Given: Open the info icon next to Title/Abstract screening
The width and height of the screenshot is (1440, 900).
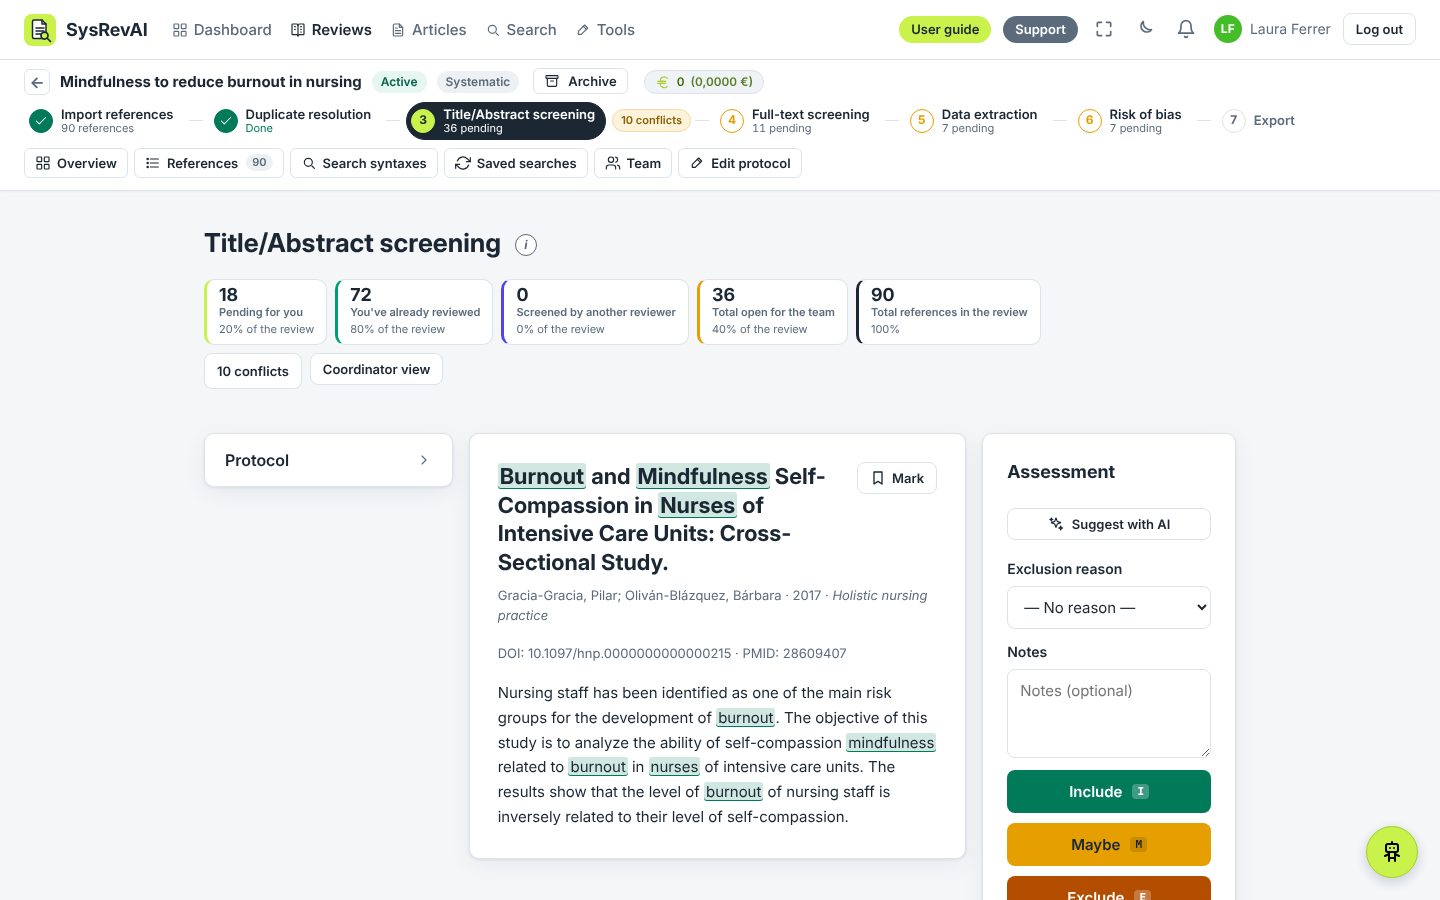Looking at the screenshot, I should [x=526, y=244].
